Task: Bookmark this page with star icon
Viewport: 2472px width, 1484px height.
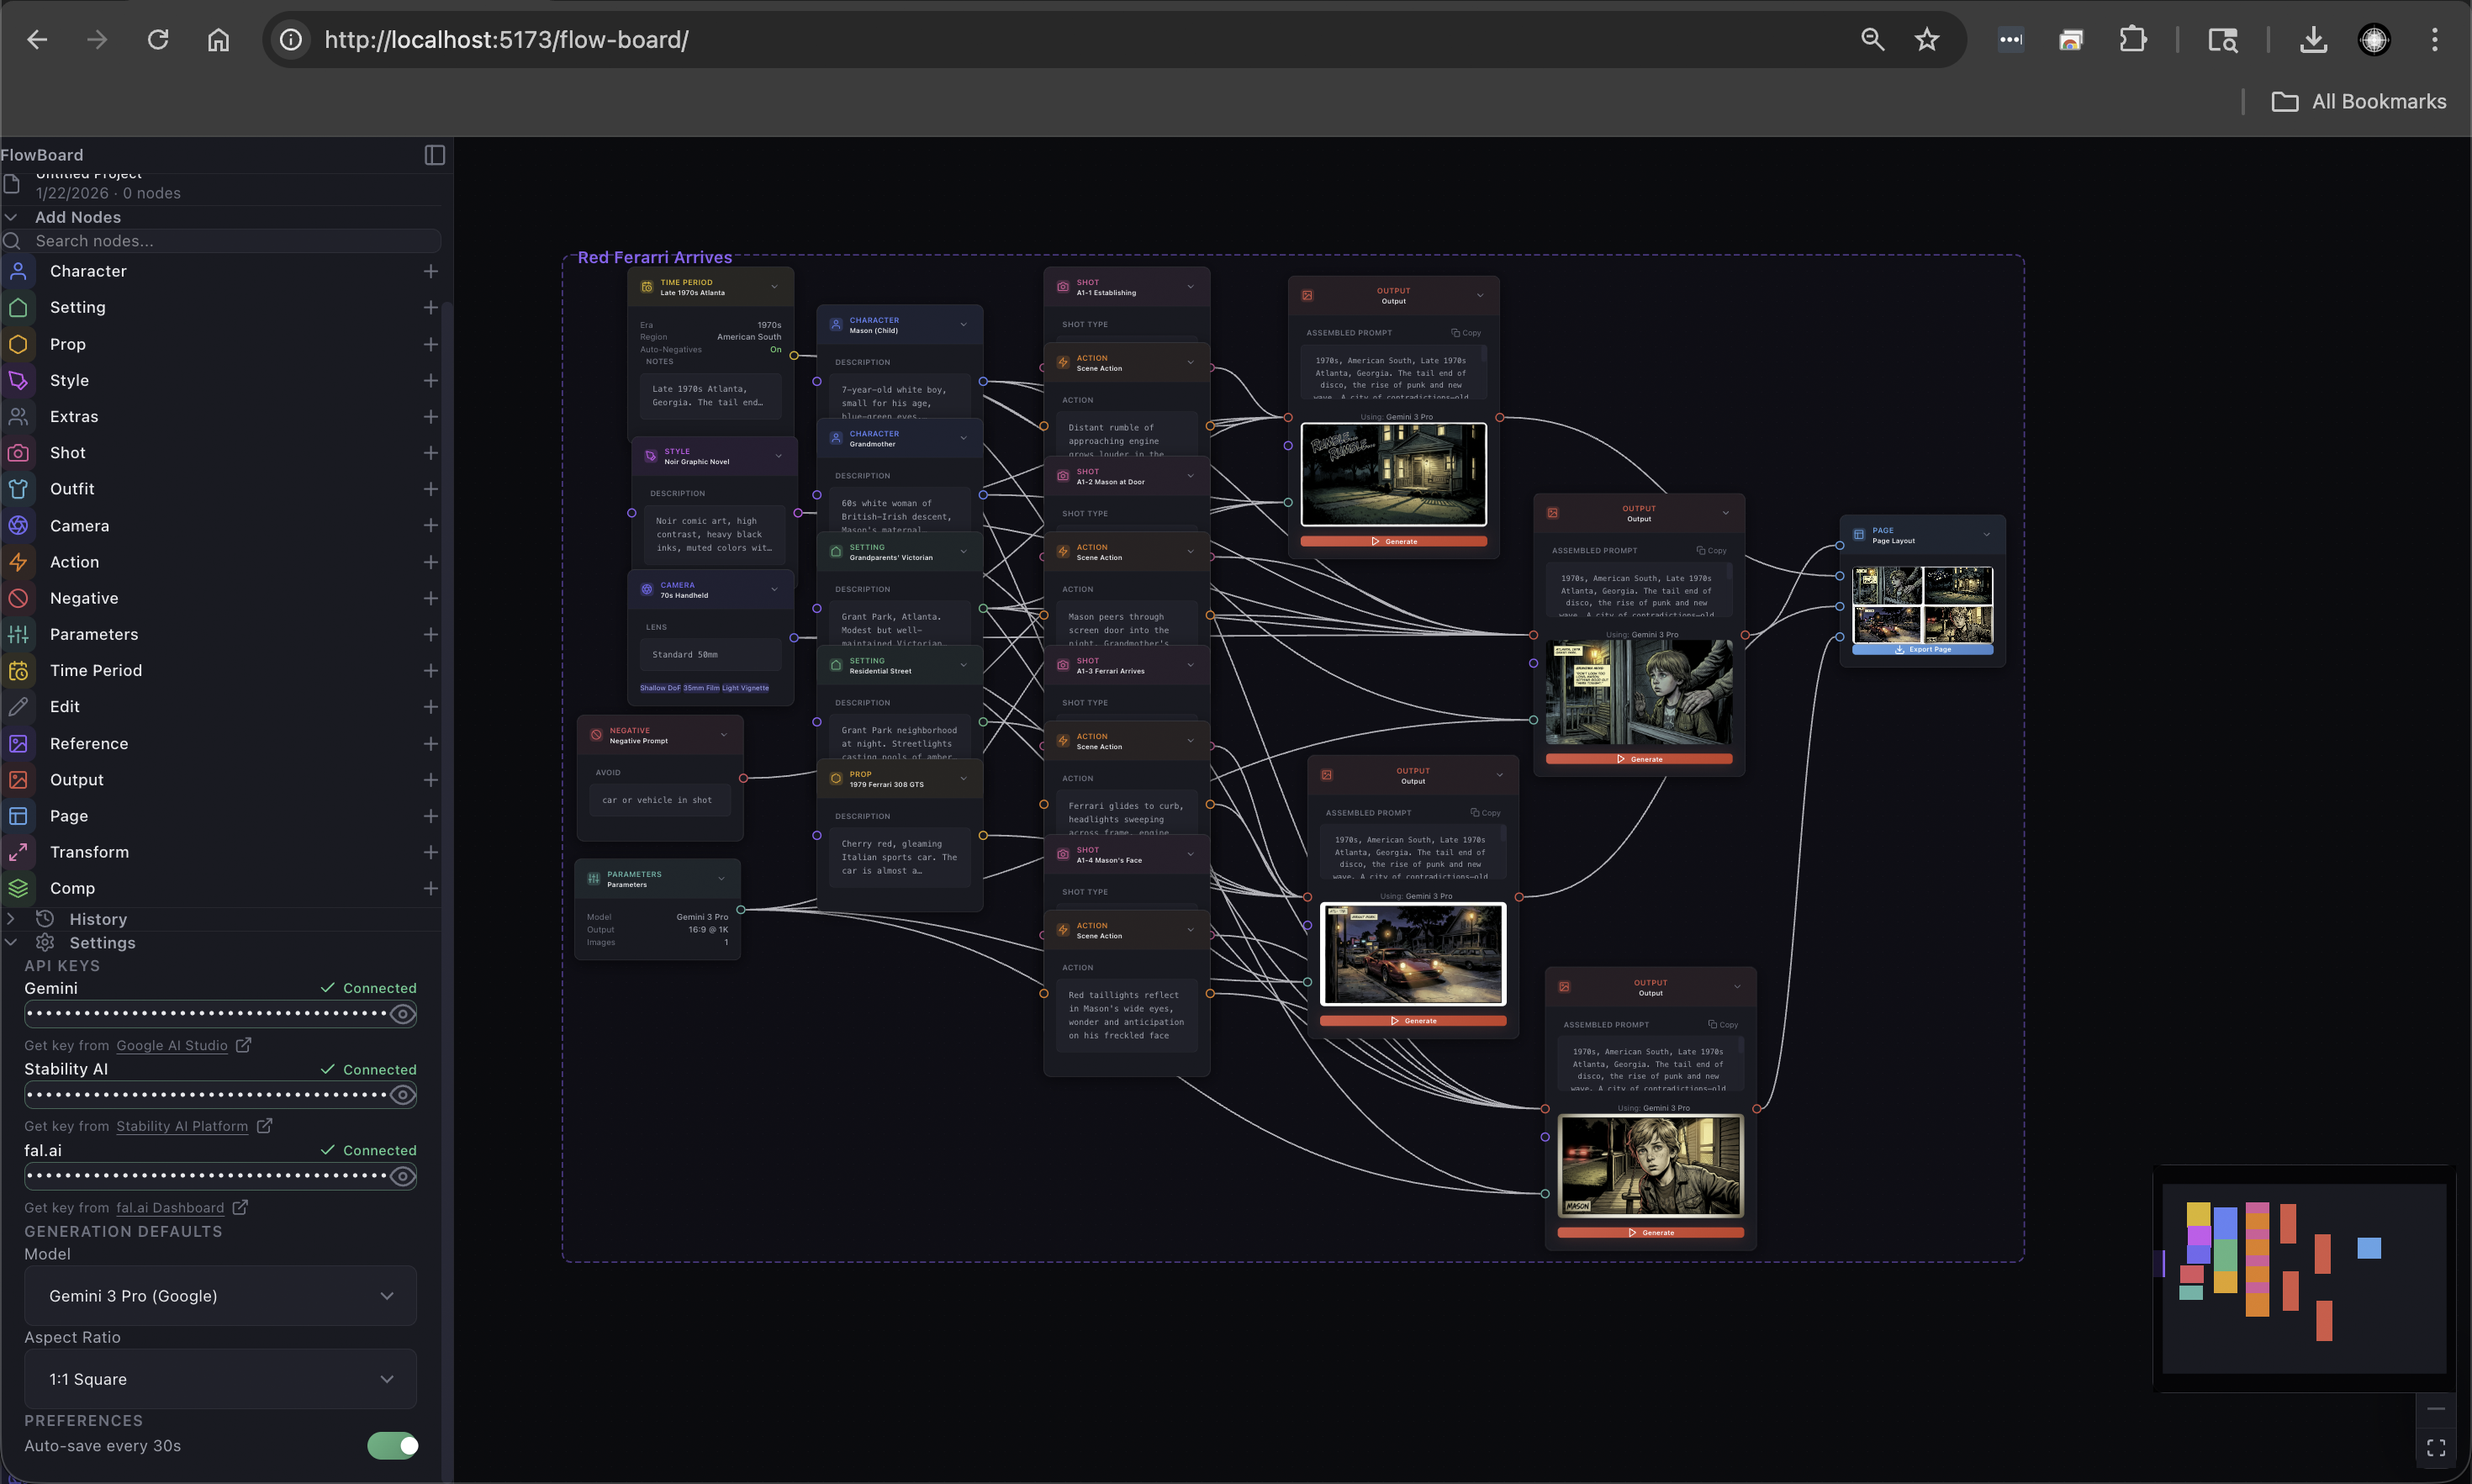Action: coord(1926,40)
